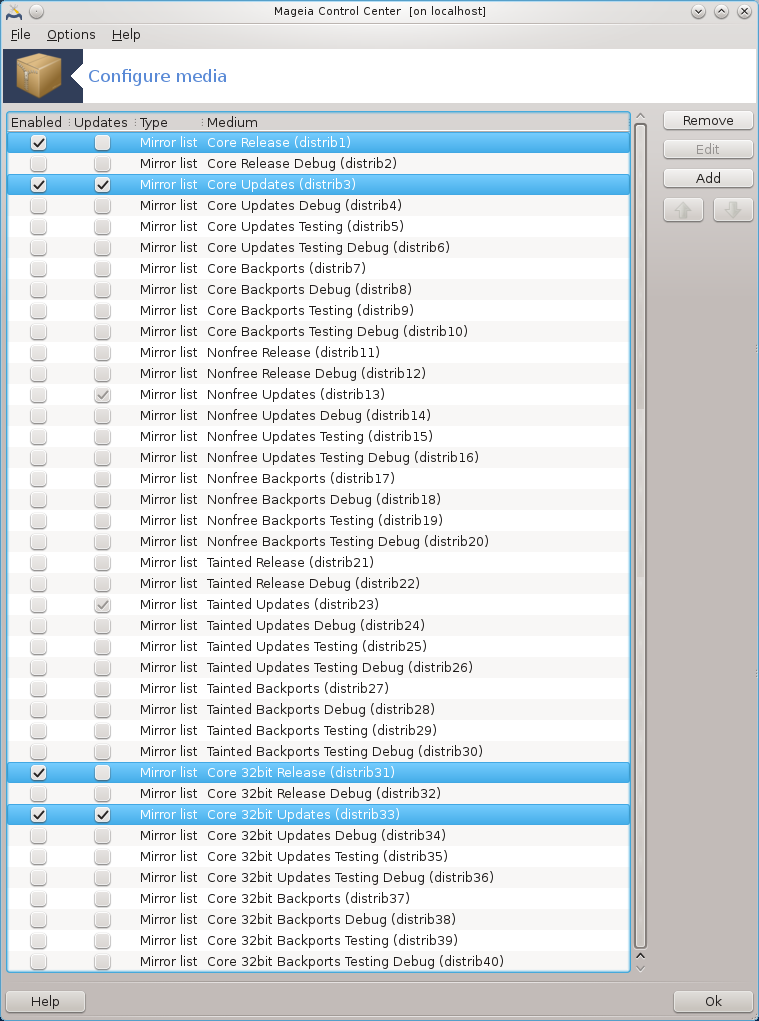Select row Nonfree Updates Testing (distrib15)

click(x=318, y=436)
